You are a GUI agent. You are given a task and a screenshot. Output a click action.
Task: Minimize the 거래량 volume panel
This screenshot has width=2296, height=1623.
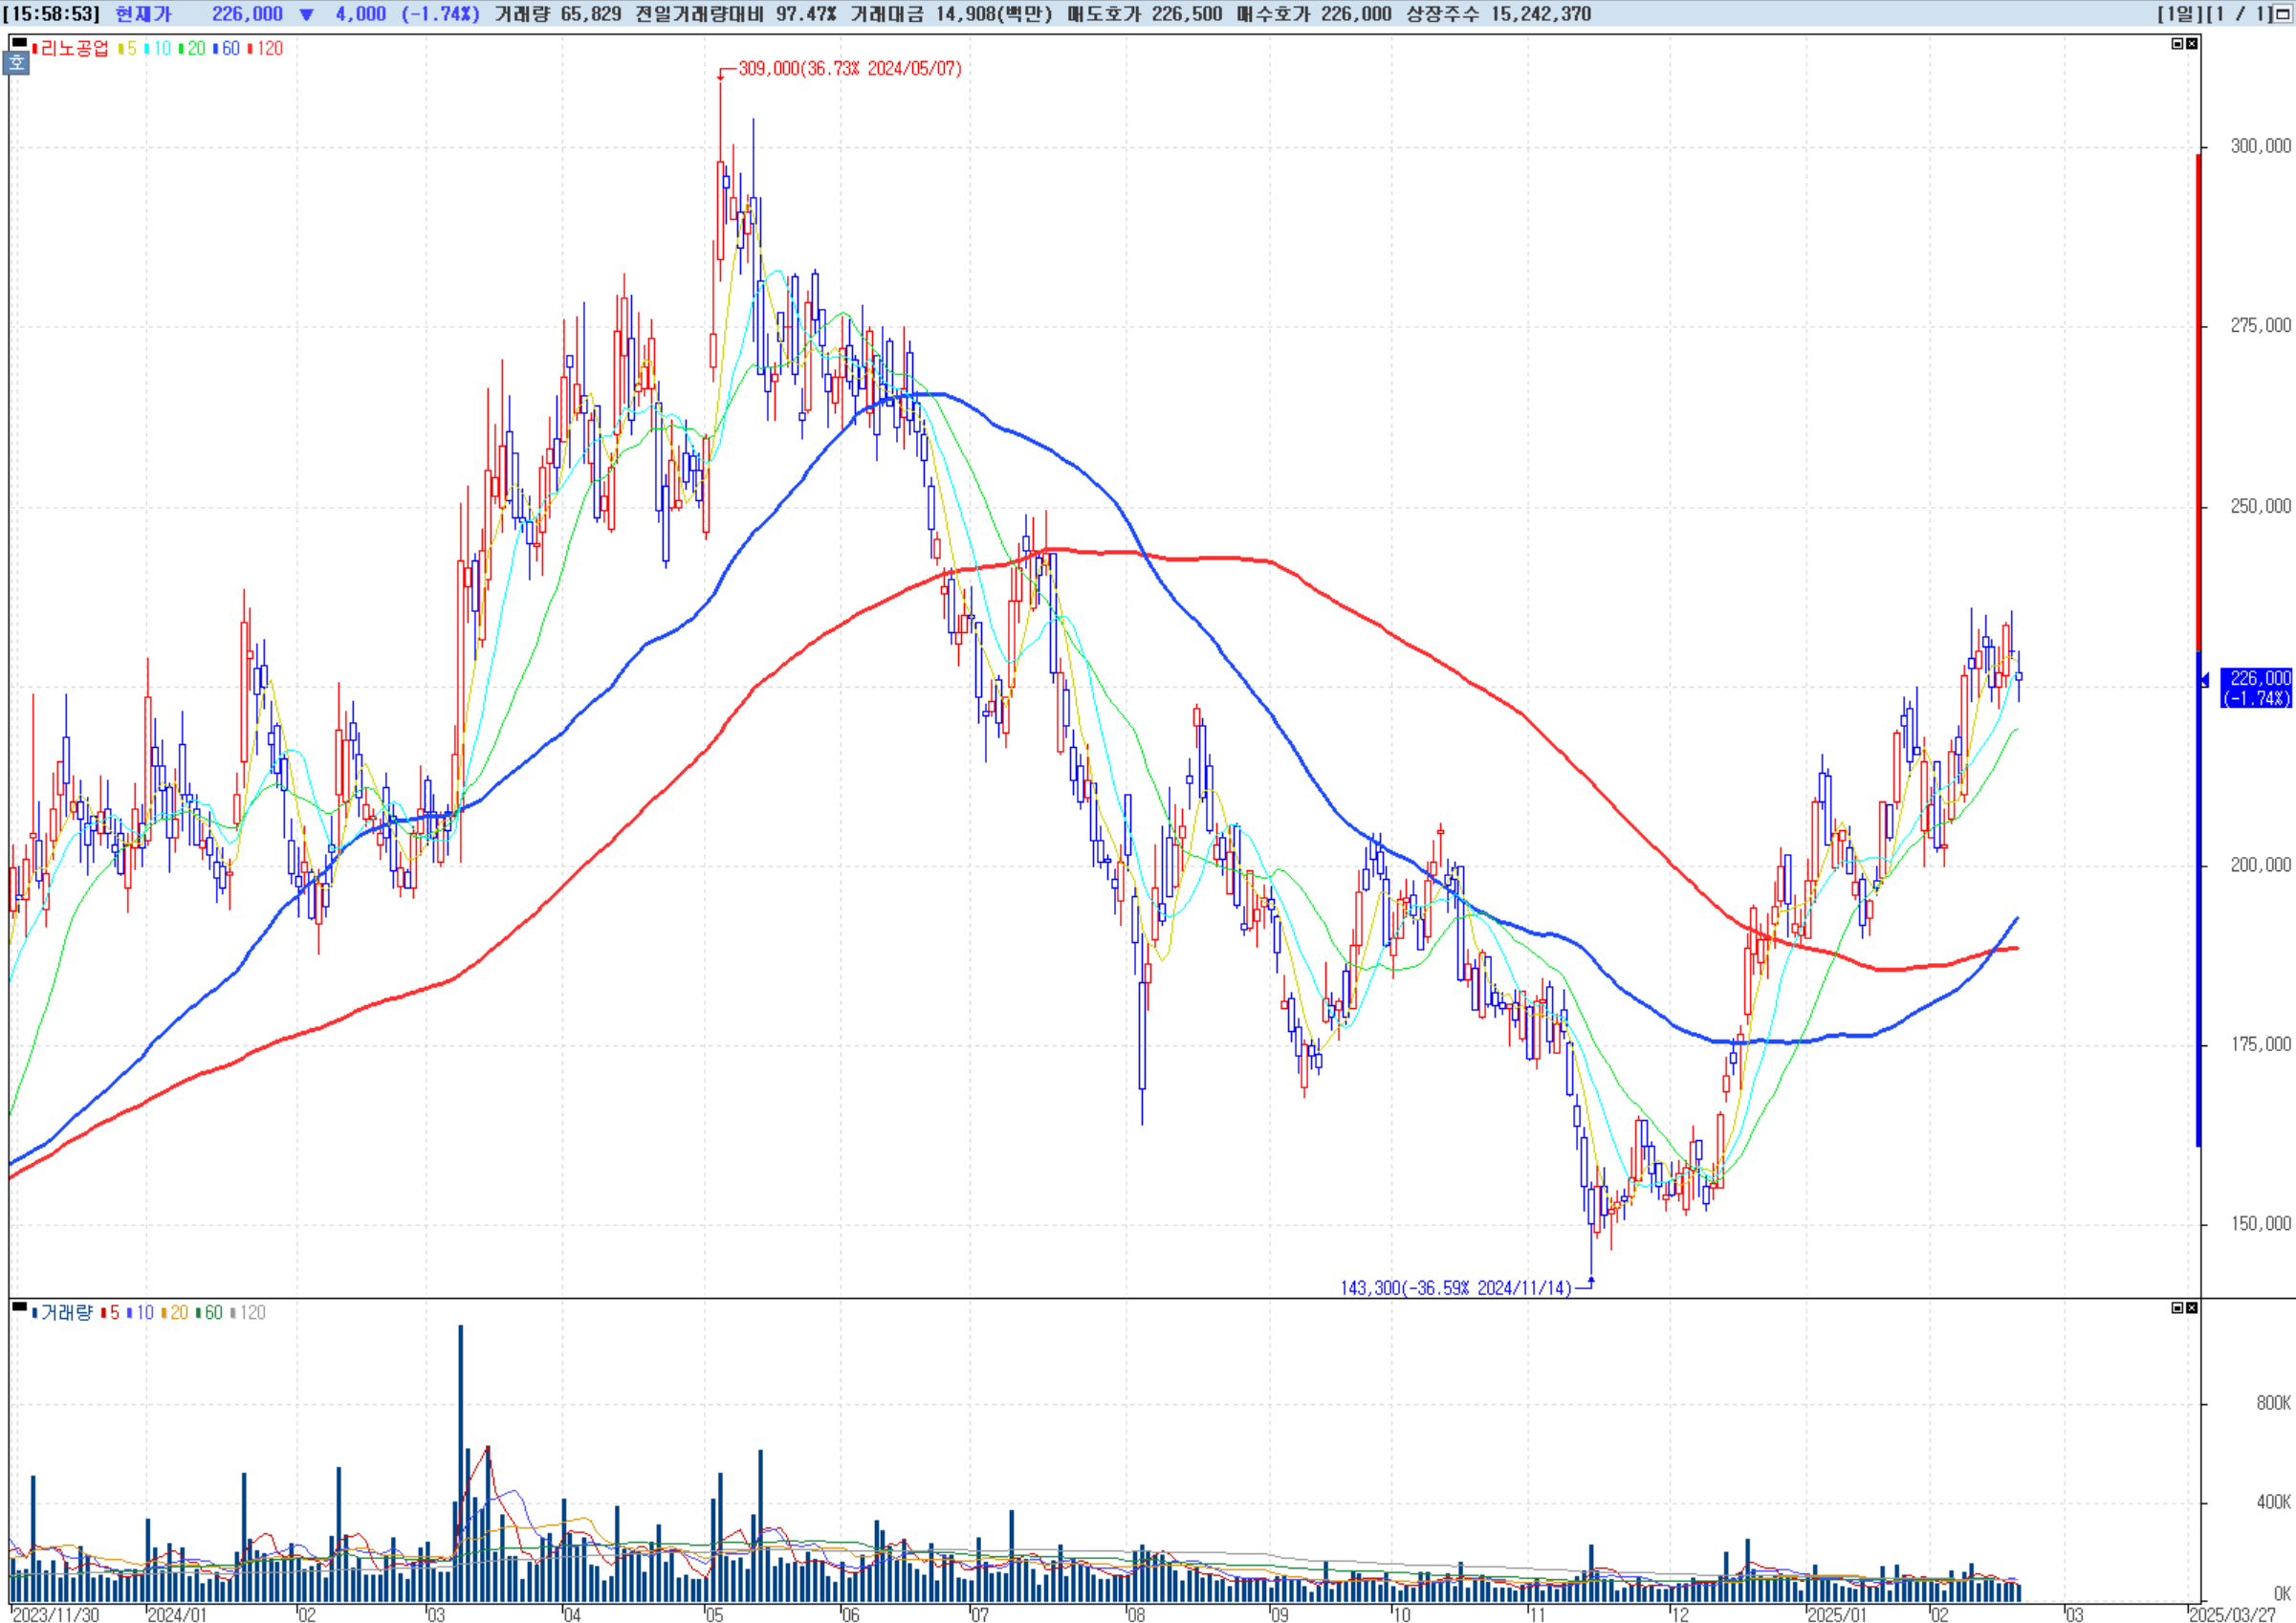(2177, 1308)
